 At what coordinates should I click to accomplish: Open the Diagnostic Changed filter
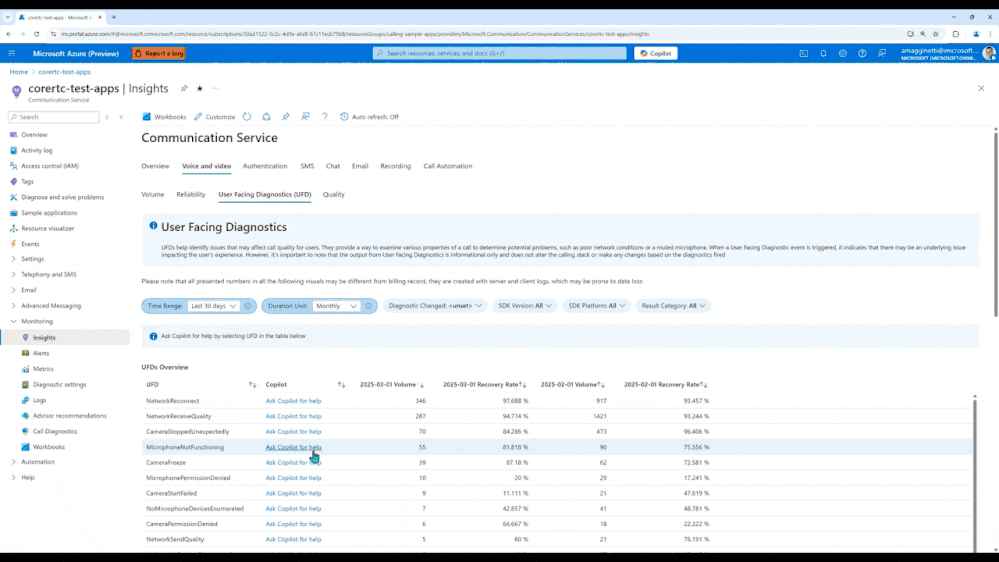[435, 306]
